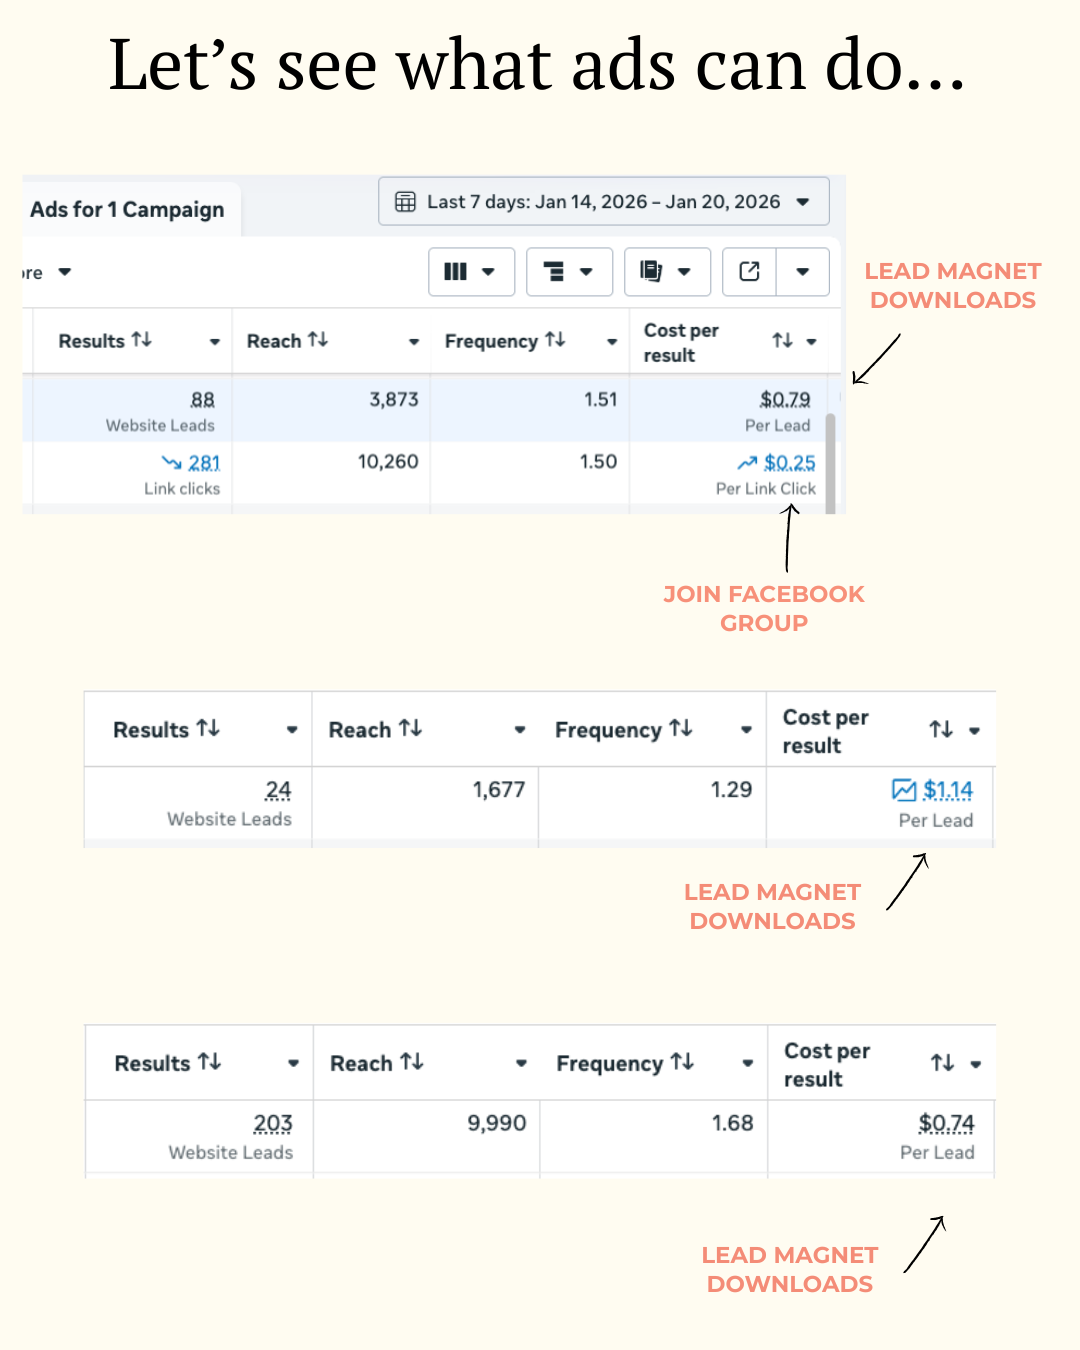Click the $0.74 cost in bottom table
Viewport: 1080px width, 1350px height.
point(946,1123)
